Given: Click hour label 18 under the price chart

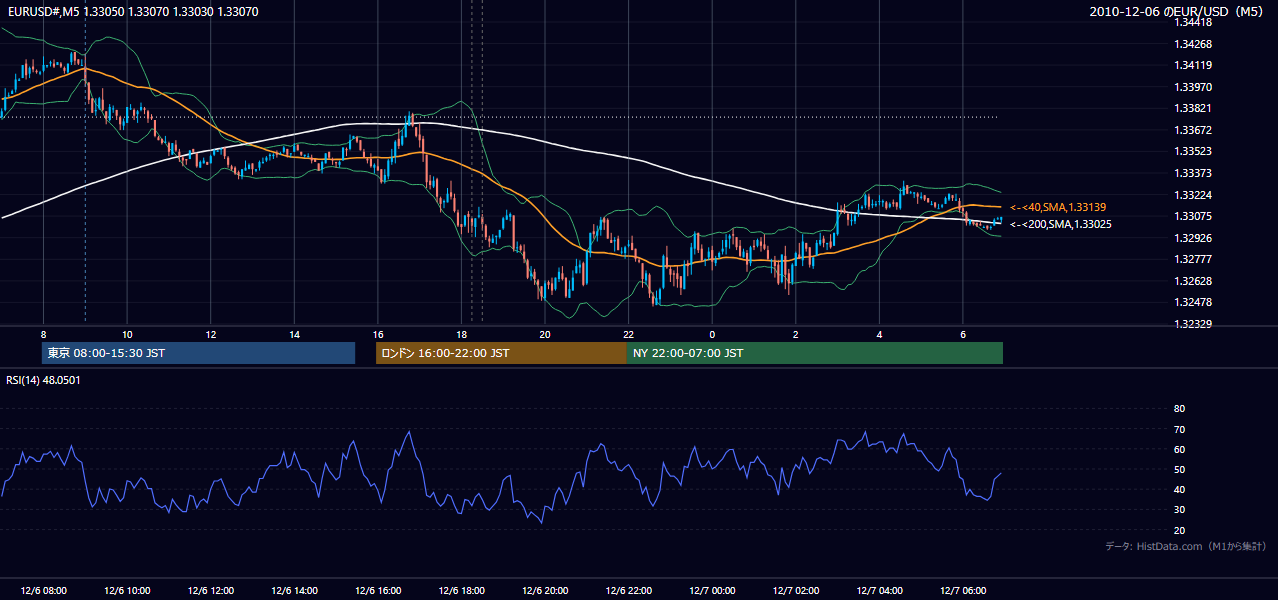Looking at the screenshot, I should tap(461, 334).
